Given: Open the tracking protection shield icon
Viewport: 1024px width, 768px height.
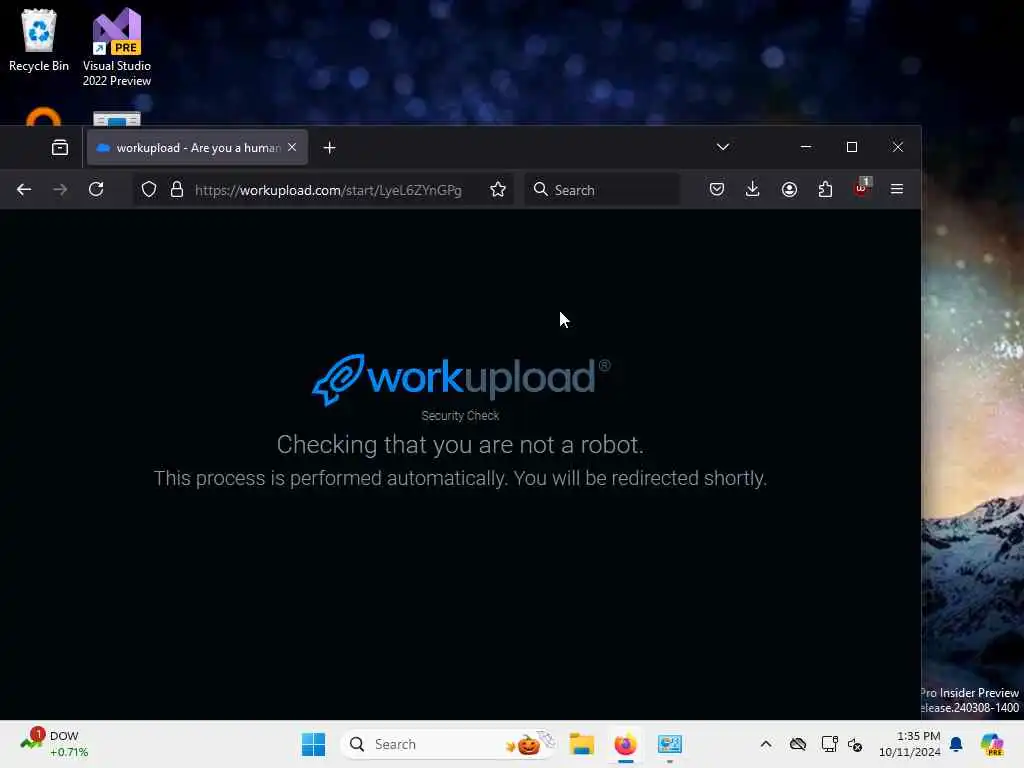Looking at the screenshot, I should pos(149,189).
